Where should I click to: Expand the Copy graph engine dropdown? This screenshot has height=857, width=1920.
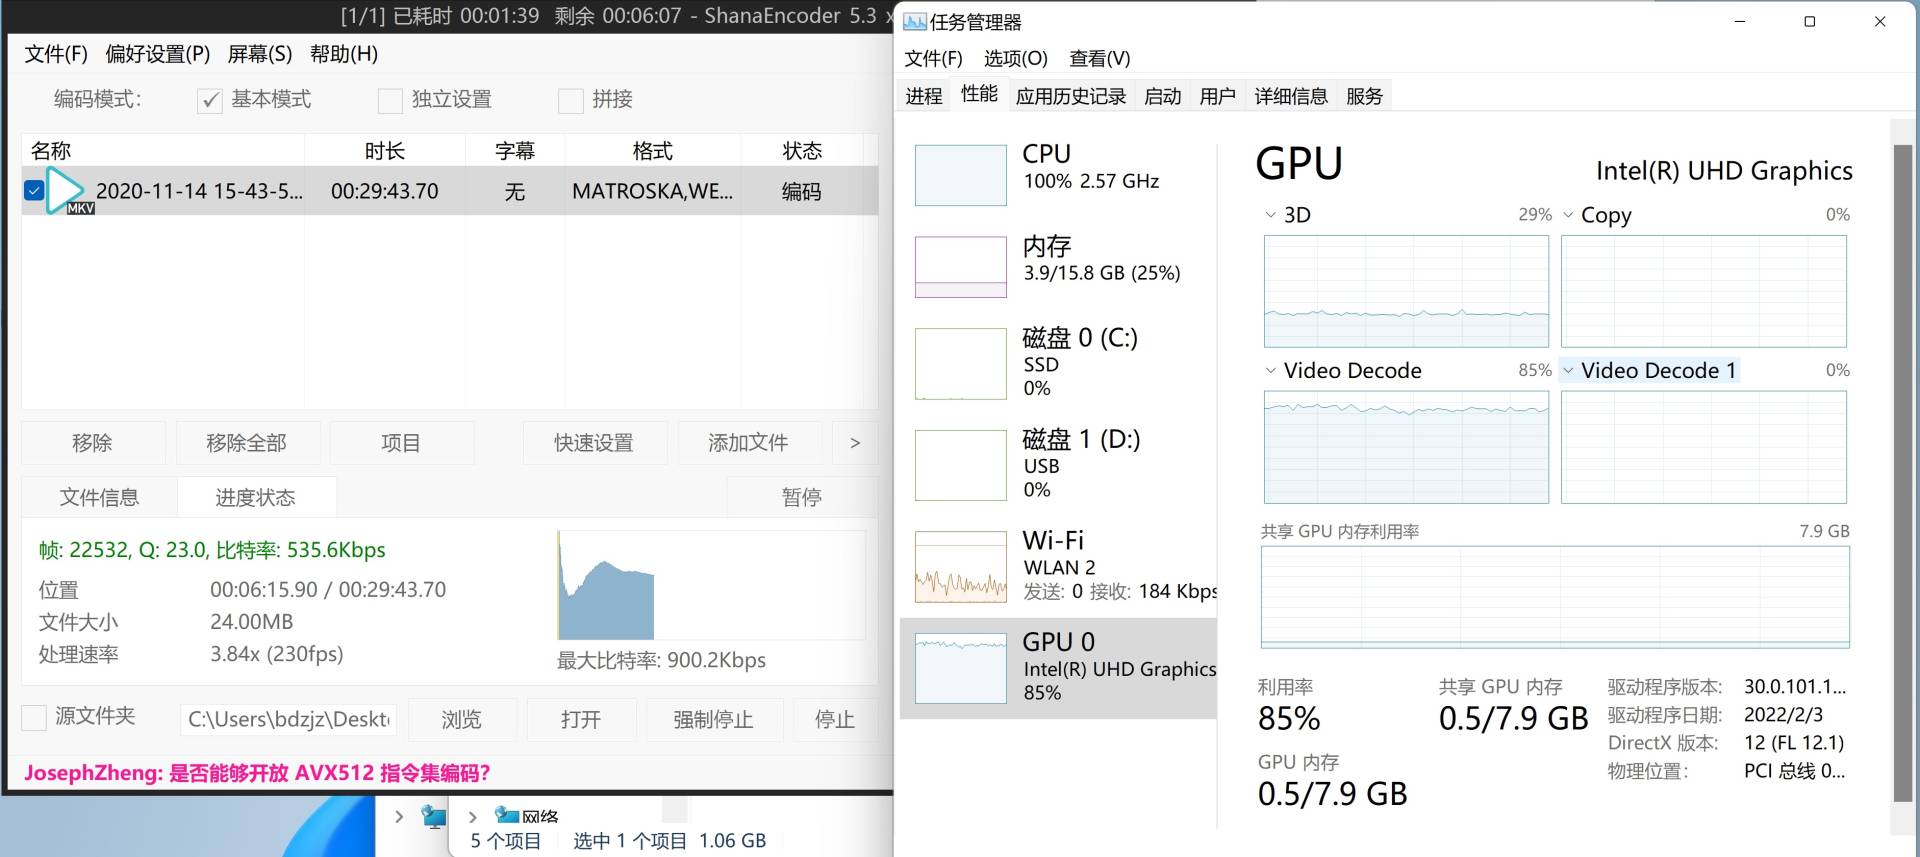(1568, 215)
